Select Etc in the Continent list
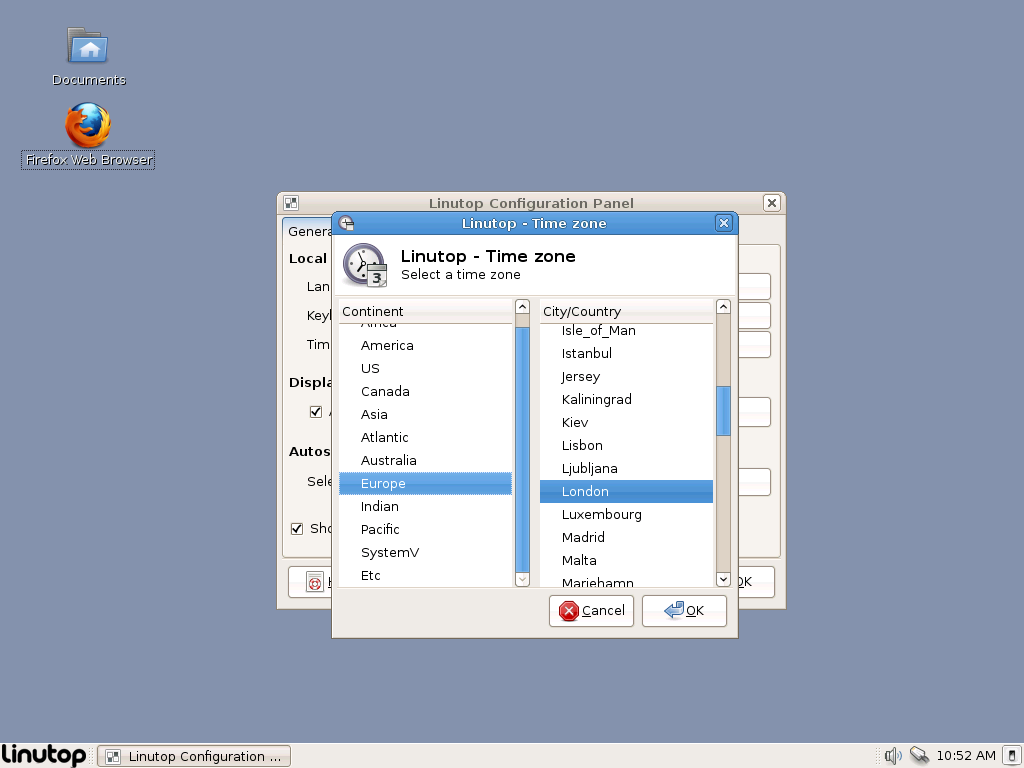 click(x=425, y=575)
